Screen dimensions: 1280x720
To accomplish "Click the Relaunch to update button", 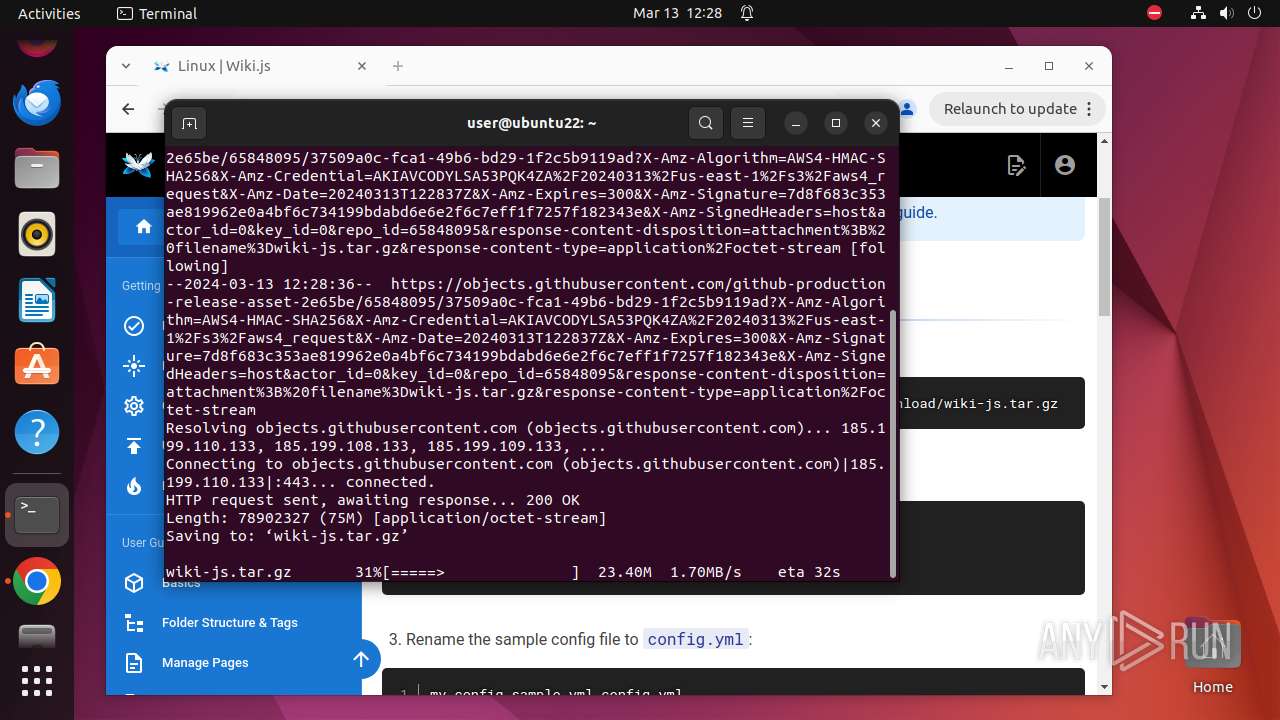I will (x=1010, y=109).
